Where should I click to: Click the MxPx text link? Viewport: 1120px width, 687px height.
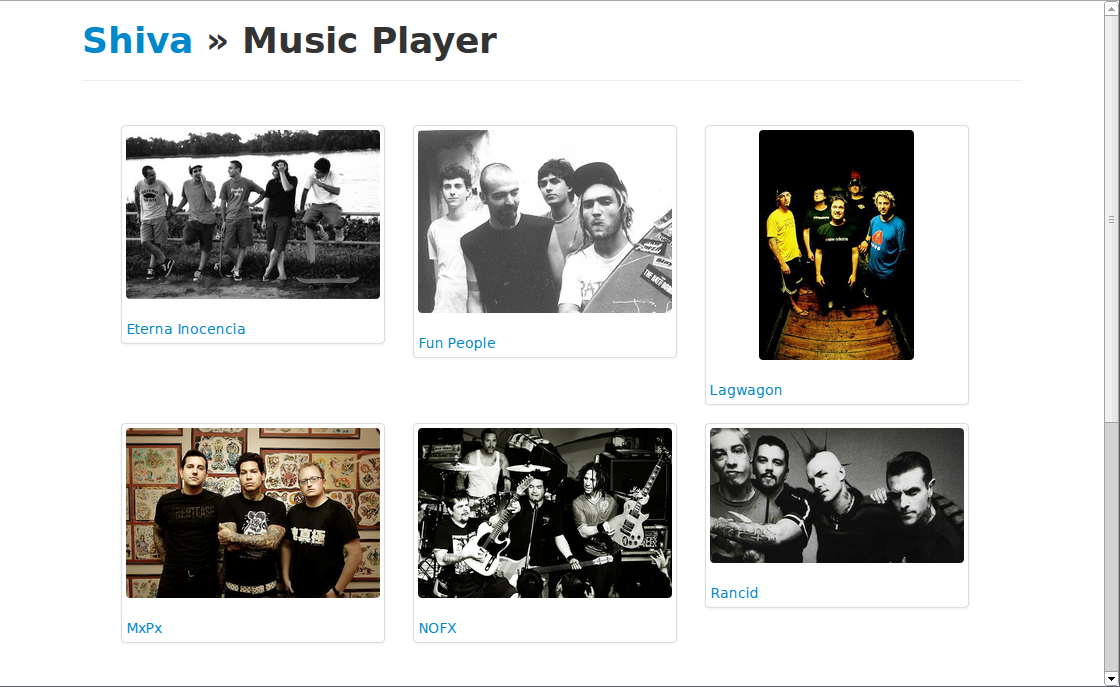pyautogui.click(x=144, y=628)
